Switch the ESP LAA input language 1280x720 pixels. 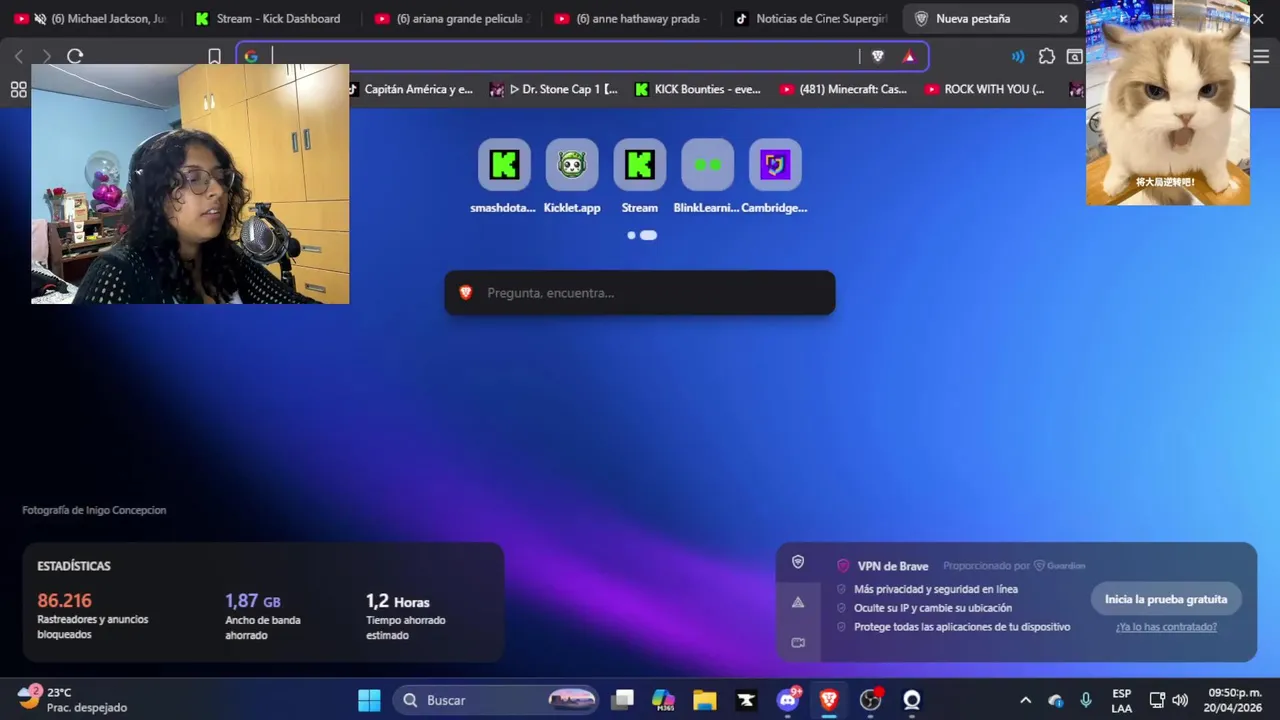coord(1122,700)
